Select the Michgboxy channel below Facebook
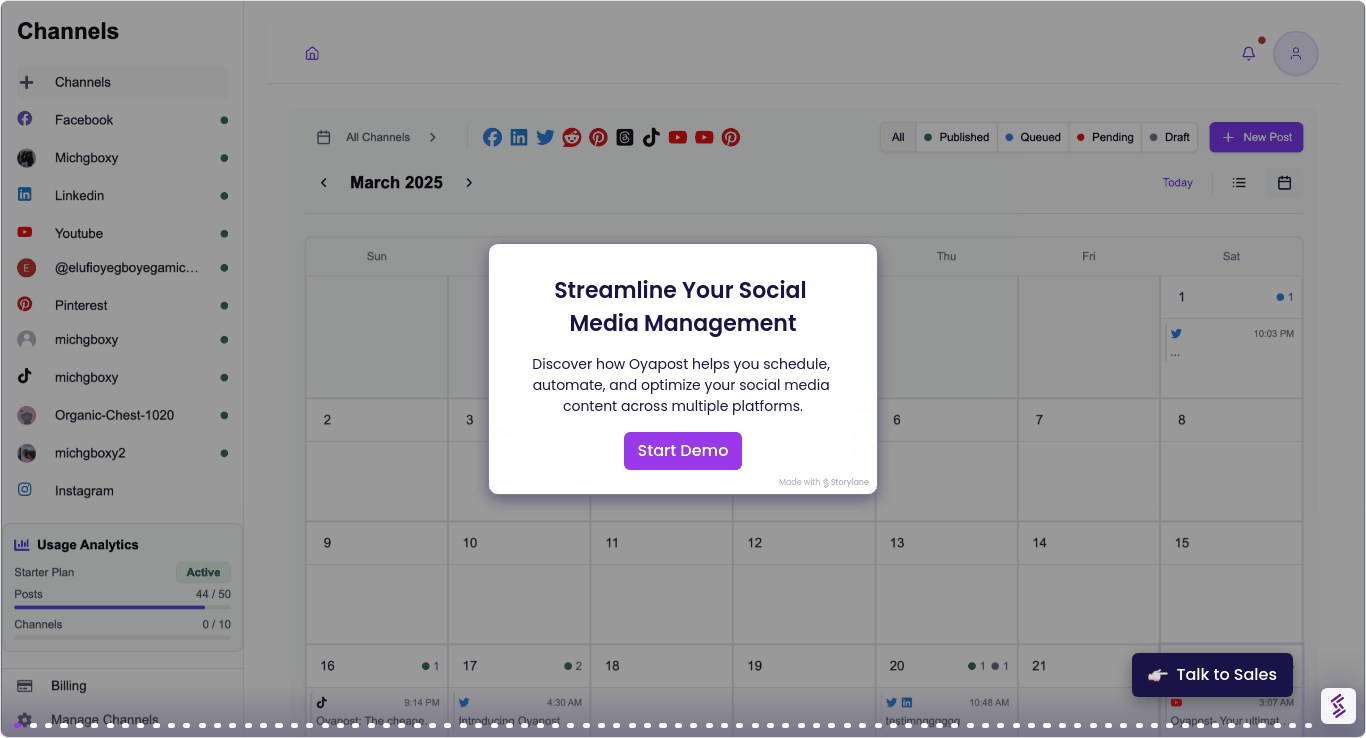1366x738 pixels. (x=121, y=158)
